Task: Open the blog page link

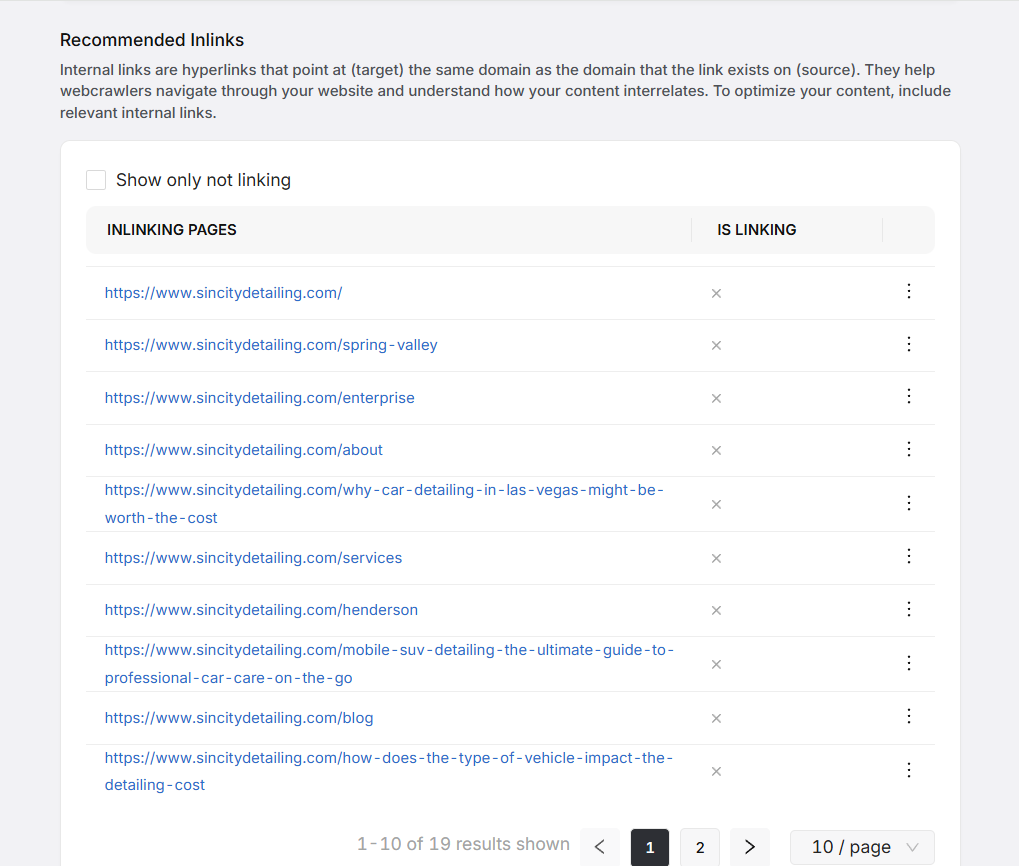Action: (x=239, y=718)
